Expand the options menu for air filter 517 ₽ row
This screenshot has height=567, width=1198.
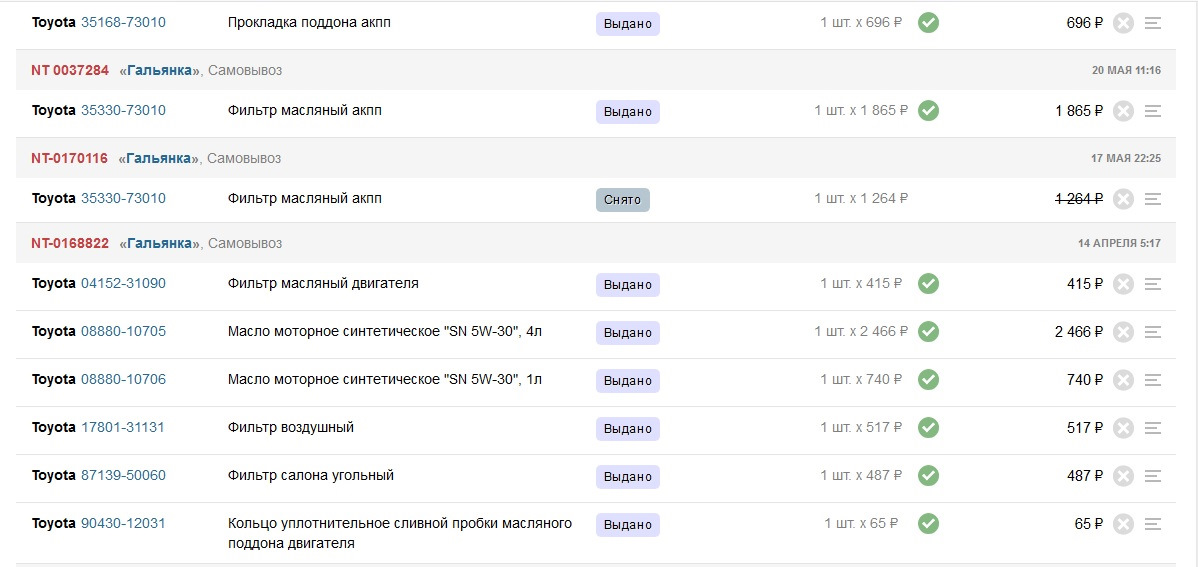1152,429
